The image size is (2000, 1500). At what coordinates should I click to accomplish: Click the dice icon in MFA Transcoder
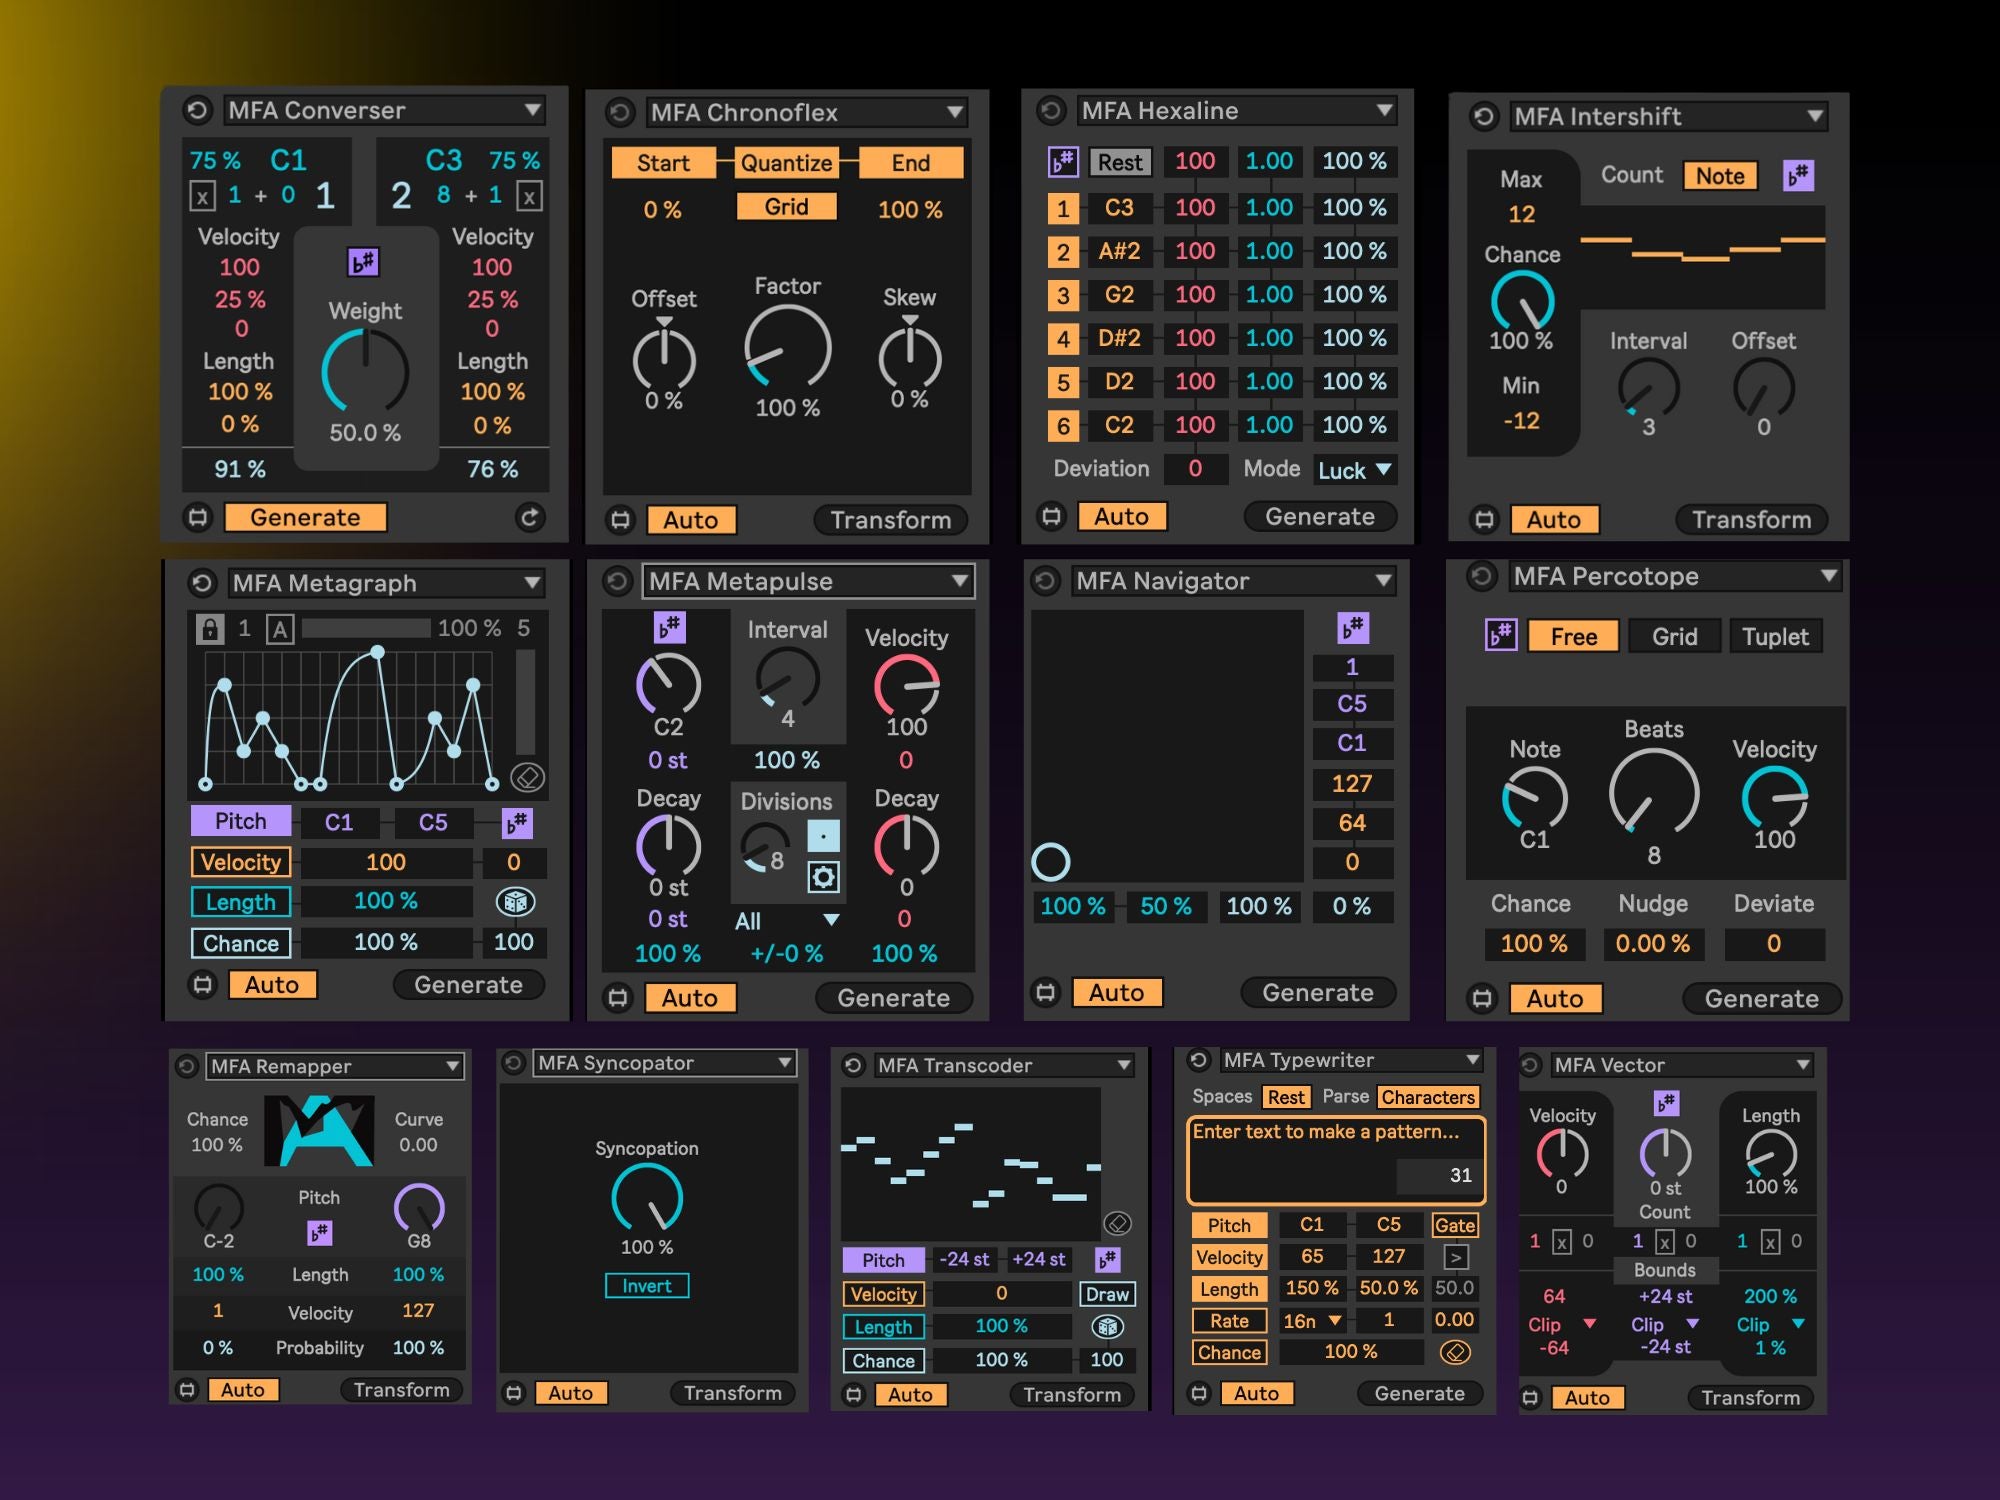(1107, 1327)
